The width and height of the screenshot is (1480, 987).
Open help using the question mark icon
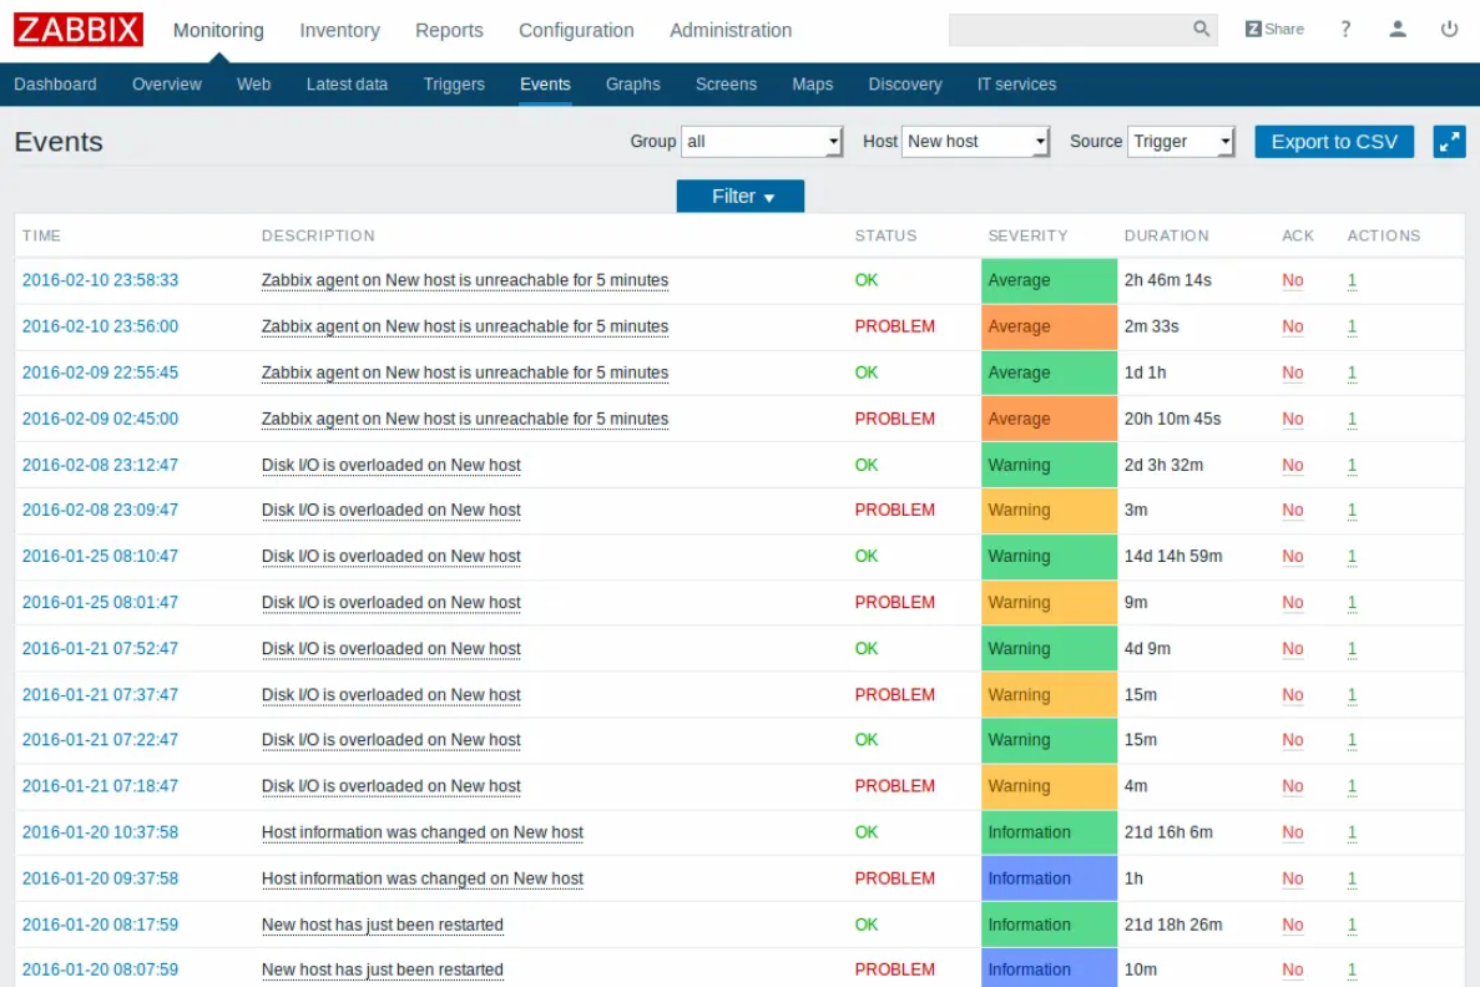click(1345, 30)
